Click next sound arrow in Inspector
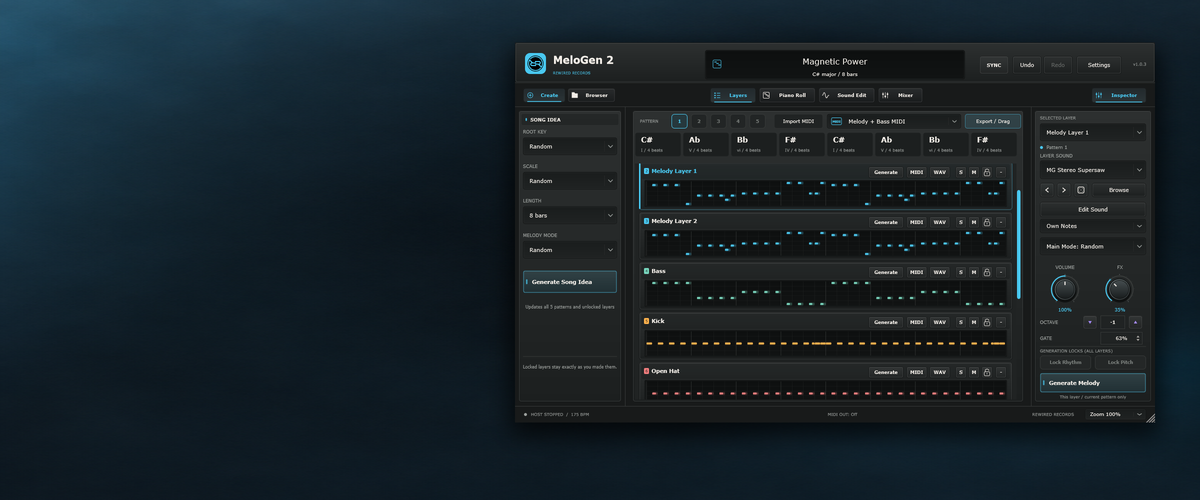 tap(1064, 190)
